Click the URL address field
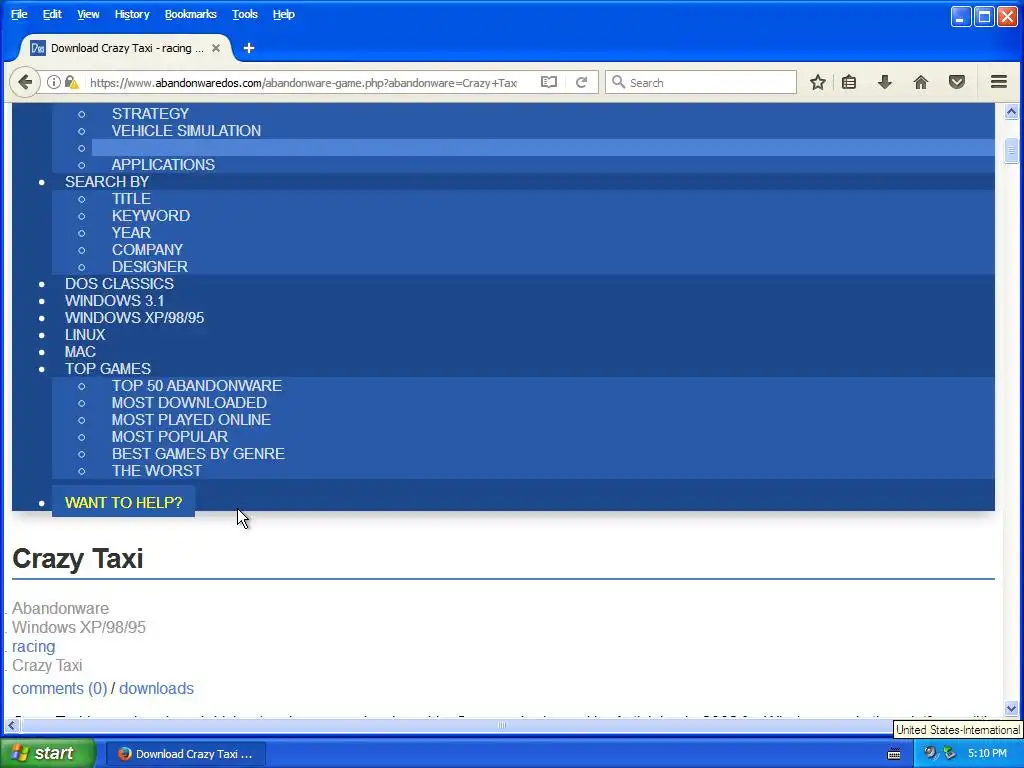The height and width of the screenshot is (768, 1024). point(304,82)
